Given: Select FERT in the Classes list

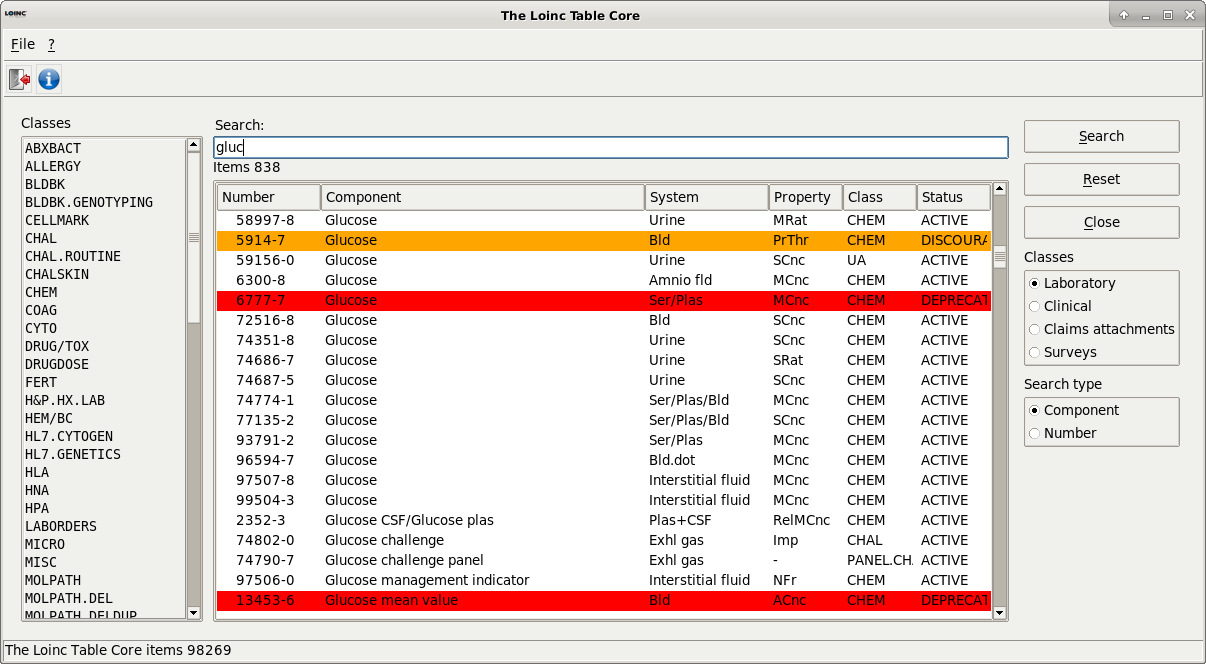Looking at the screenshot, I should click(x=104, y=382).
